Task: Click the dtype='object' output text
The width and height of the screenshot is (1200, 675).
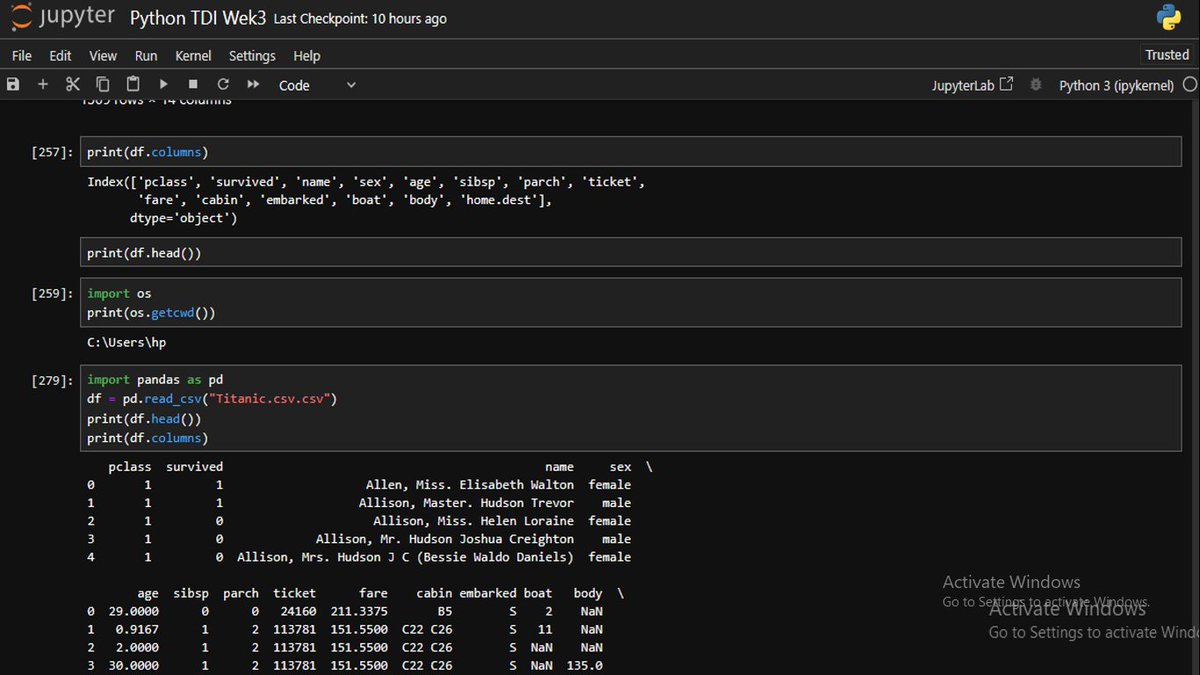Action: coord(183,218)
